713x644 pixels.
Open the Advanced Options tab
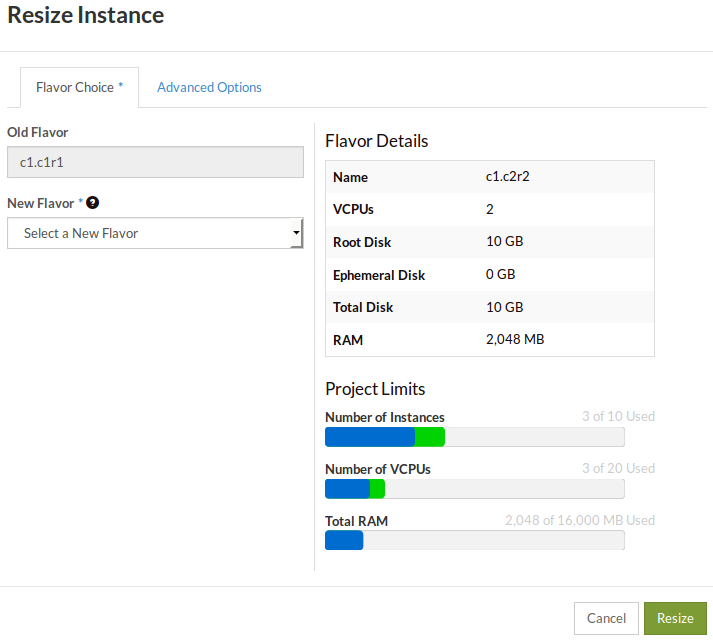[x=209, y=87]
